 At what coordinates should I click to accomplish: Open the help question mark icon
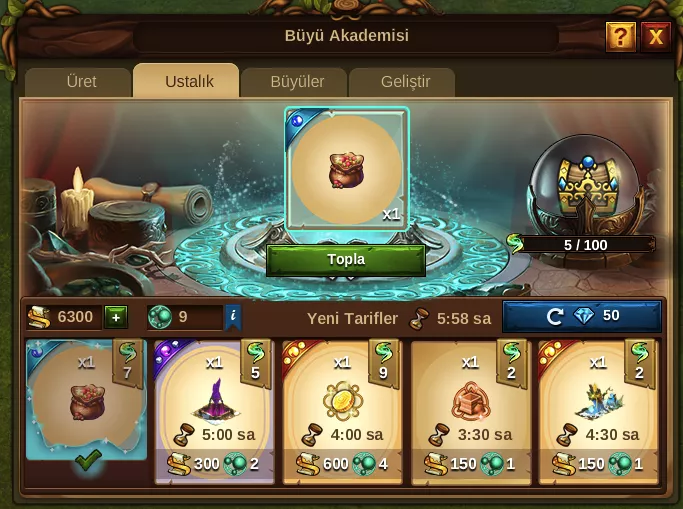[x=620, y=37]
